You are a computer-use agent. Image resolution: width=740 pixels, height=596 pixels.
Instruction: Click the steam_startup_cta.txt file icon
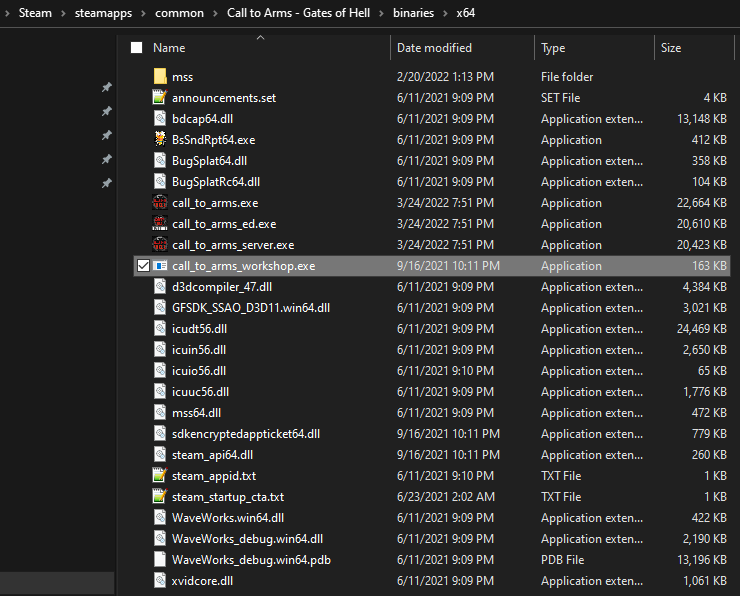pos(160,496)
